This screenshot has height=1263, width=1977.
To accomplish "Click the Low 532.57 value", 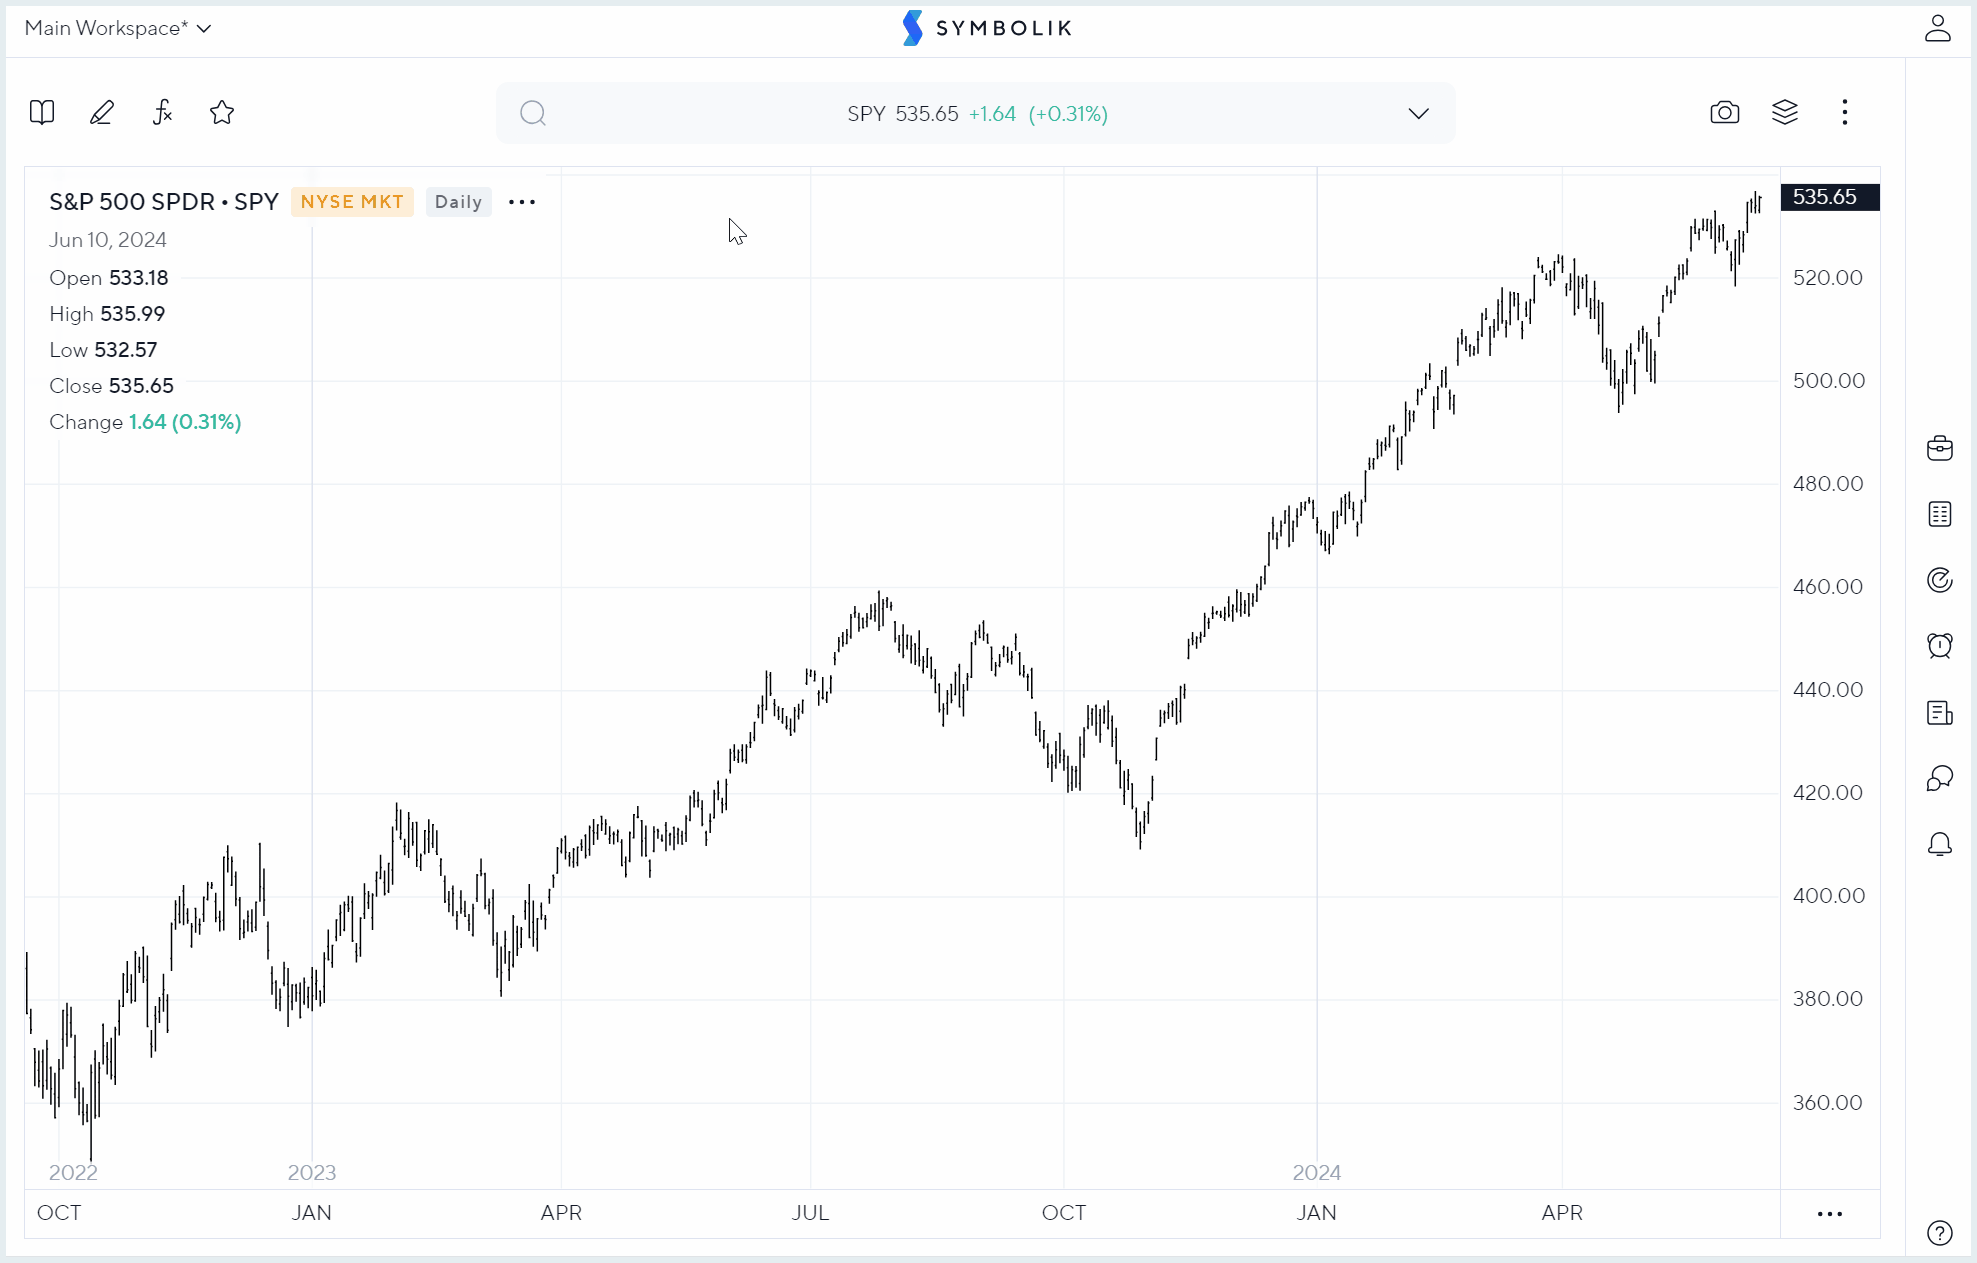I will tap(126, 350).
